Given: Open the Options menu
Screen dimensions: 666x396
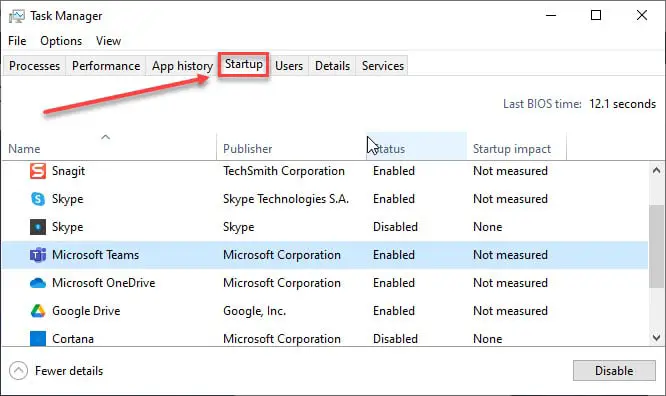Looking at the screenshot, I should click(61, 41).
